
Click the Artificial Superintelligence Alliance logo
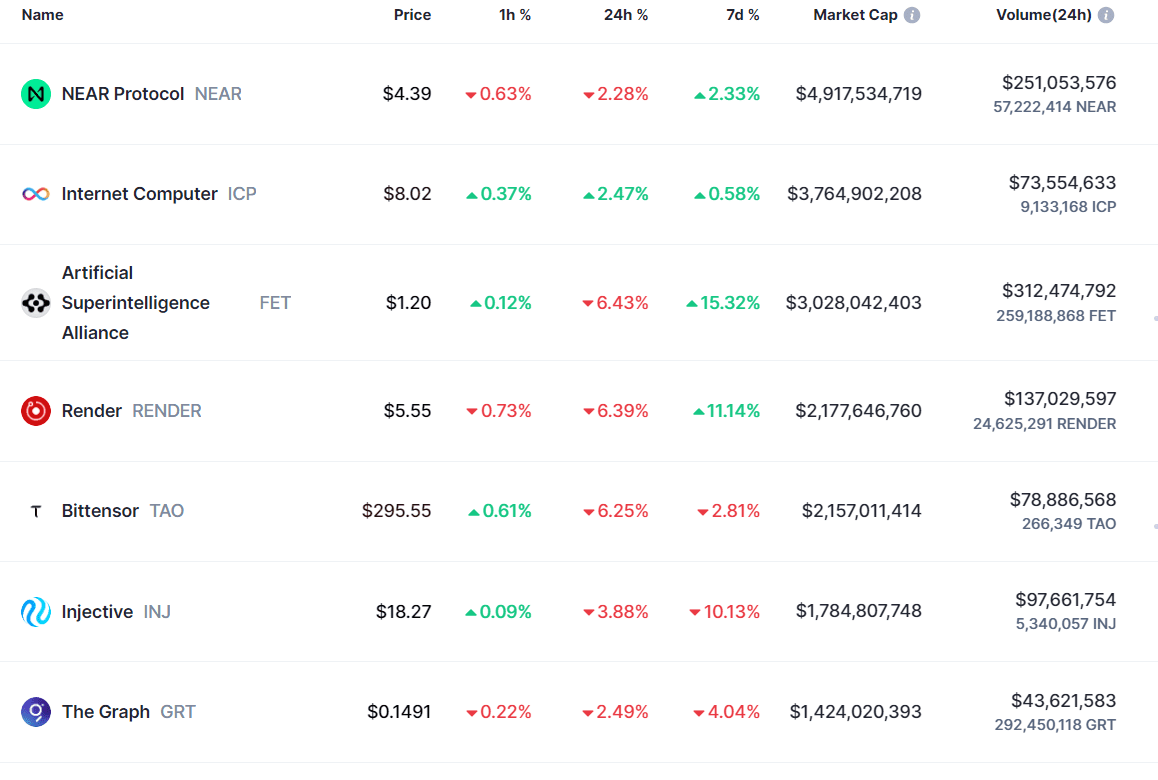(36, 303)
